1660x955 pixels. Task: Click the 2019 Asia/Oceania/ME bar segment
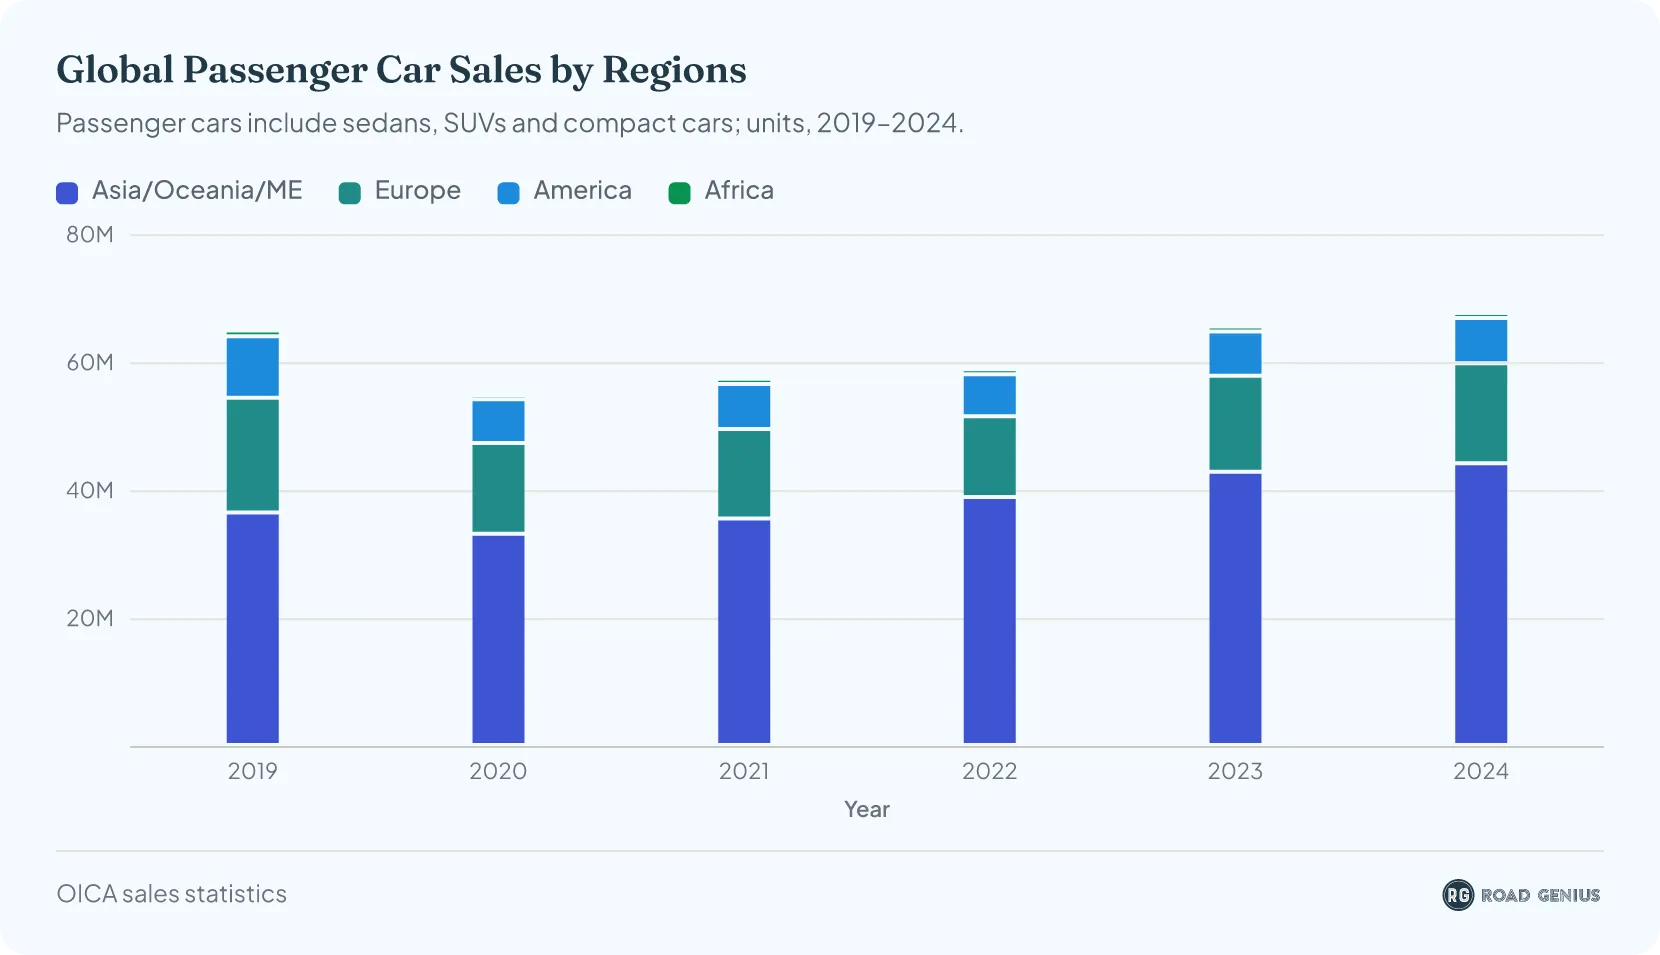(x=253, y=629)
